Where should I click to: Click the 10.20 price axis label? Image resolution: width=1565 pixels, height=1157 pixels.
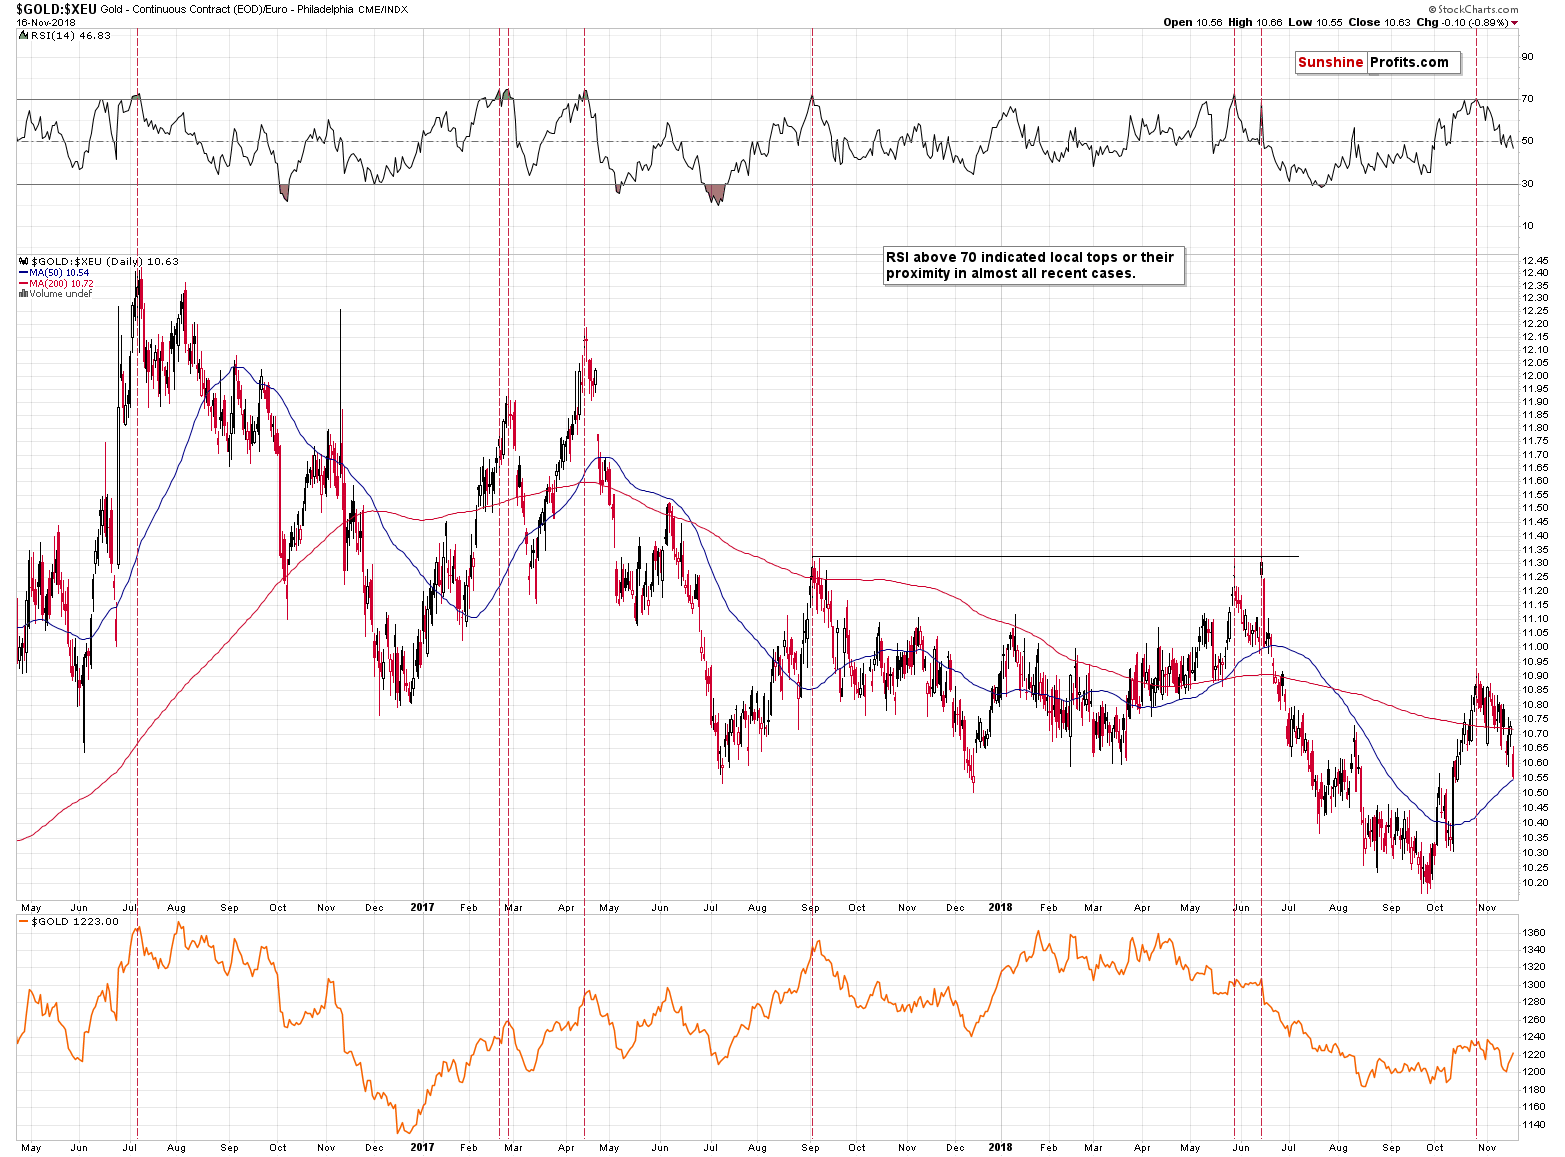point(1535,883)
